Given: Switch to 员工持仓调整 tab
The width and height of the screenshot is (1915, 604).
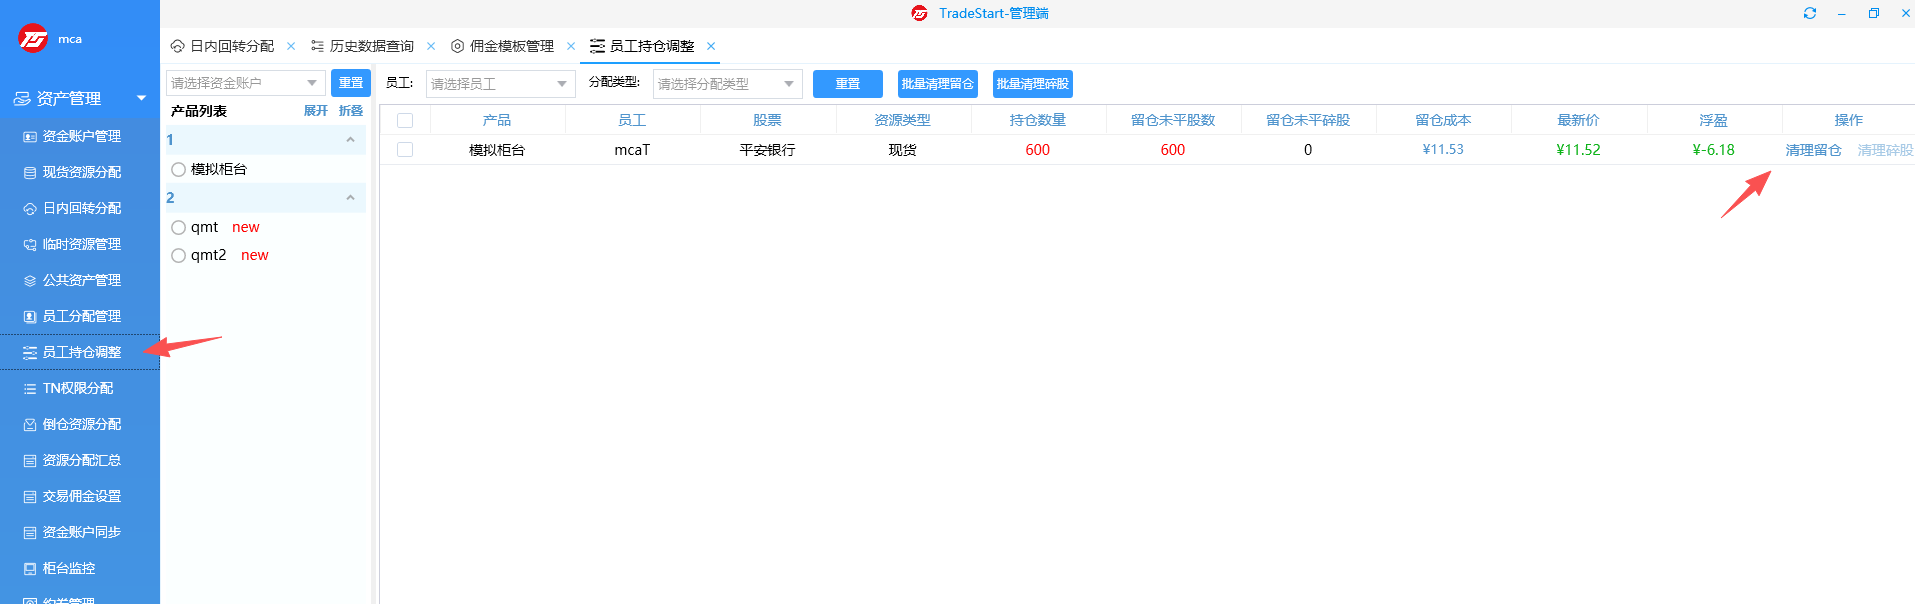Looking at the screenshot, I should point(652,46).
